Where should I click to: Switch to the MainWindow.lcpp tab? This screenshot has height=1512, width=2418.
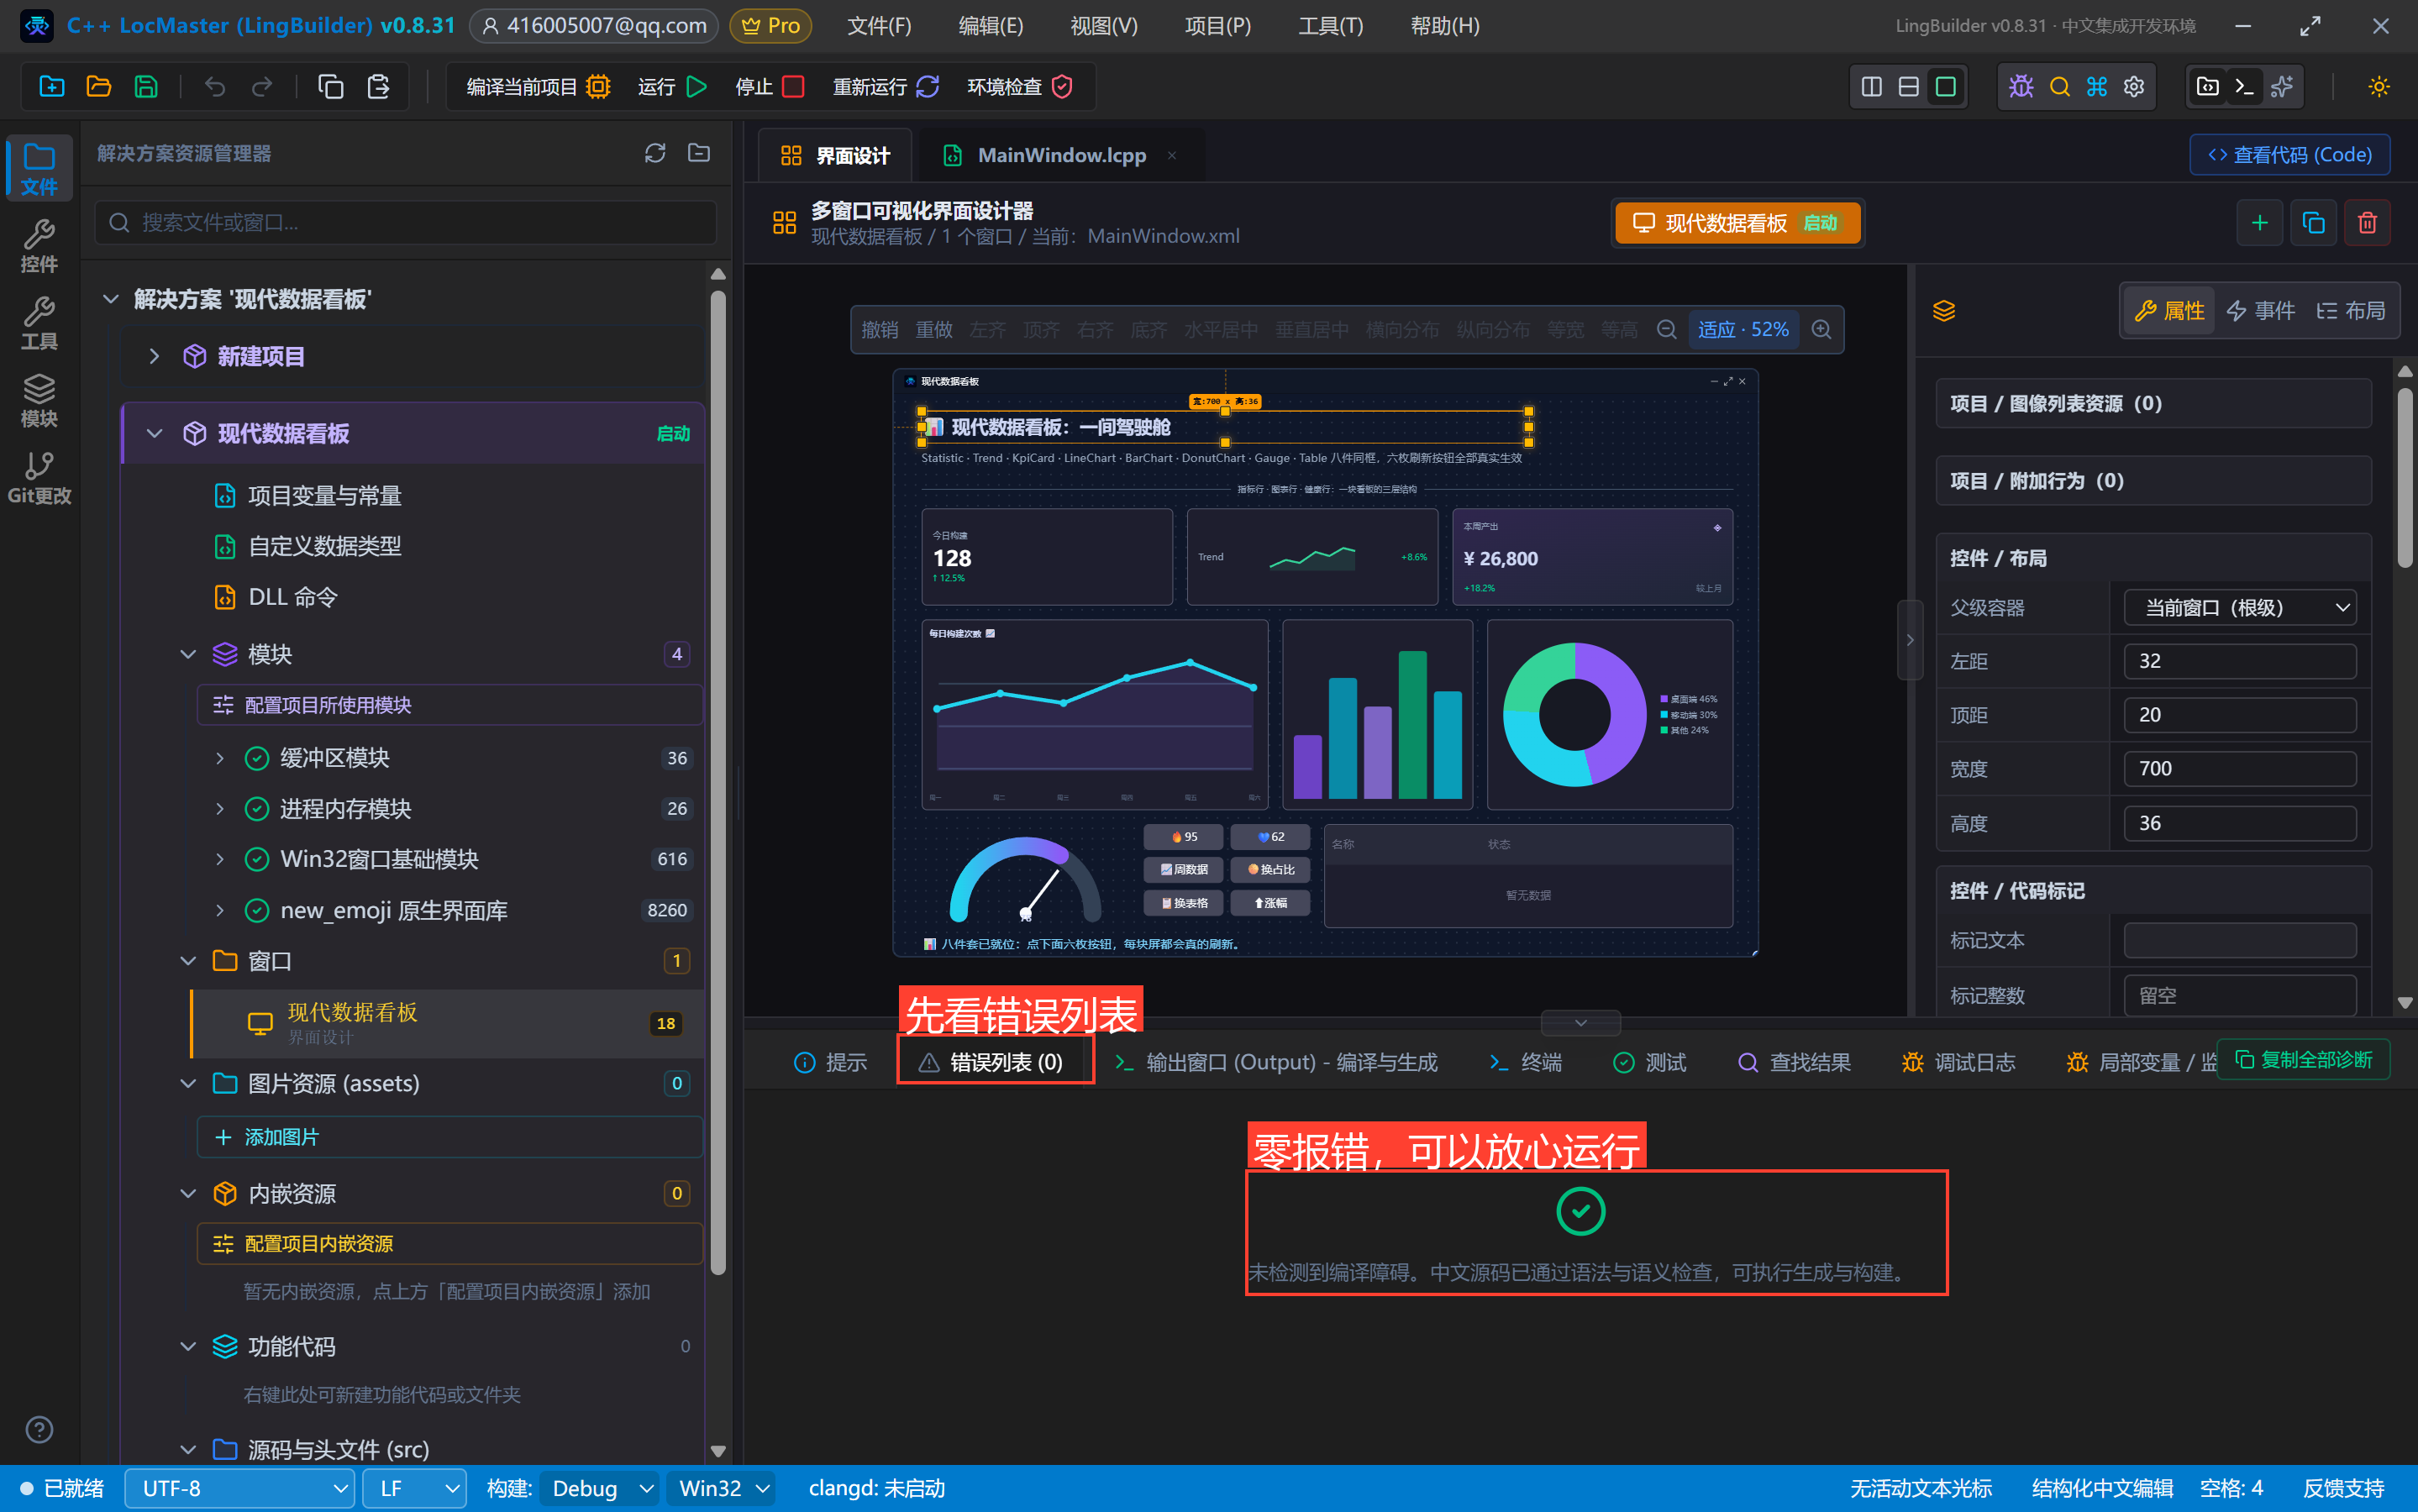tap(1060, 155)
